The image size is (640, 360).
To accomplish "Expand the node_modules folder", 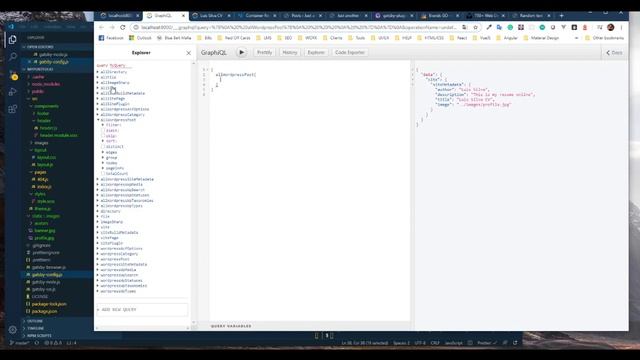I will 46,84.
